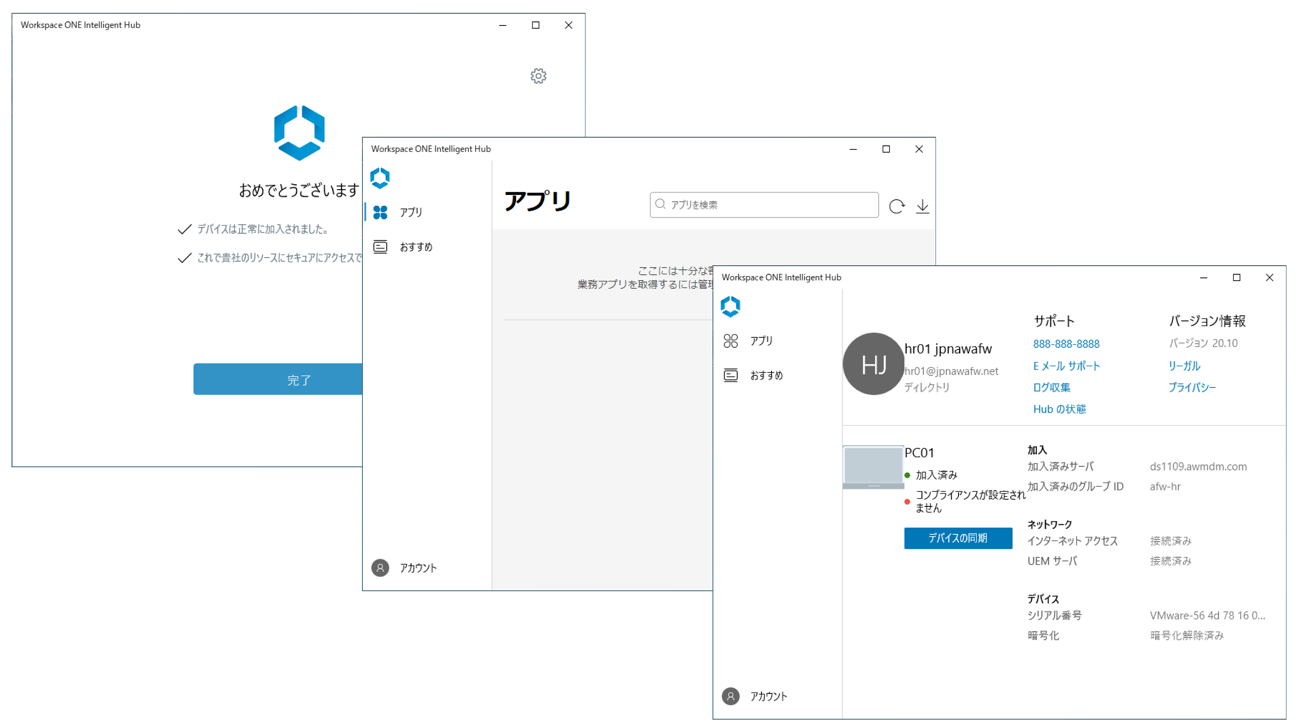Screen dimensions: 1298x728
Task: Open settings gear in back Hub window
Action: point(538,76)
